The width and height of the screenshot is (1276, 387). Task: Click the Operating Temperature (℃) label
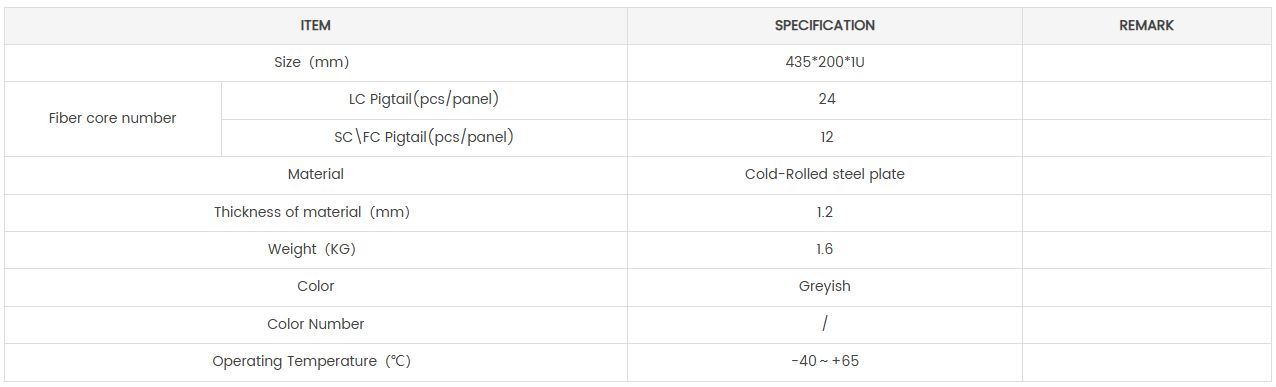pos(312,361)
